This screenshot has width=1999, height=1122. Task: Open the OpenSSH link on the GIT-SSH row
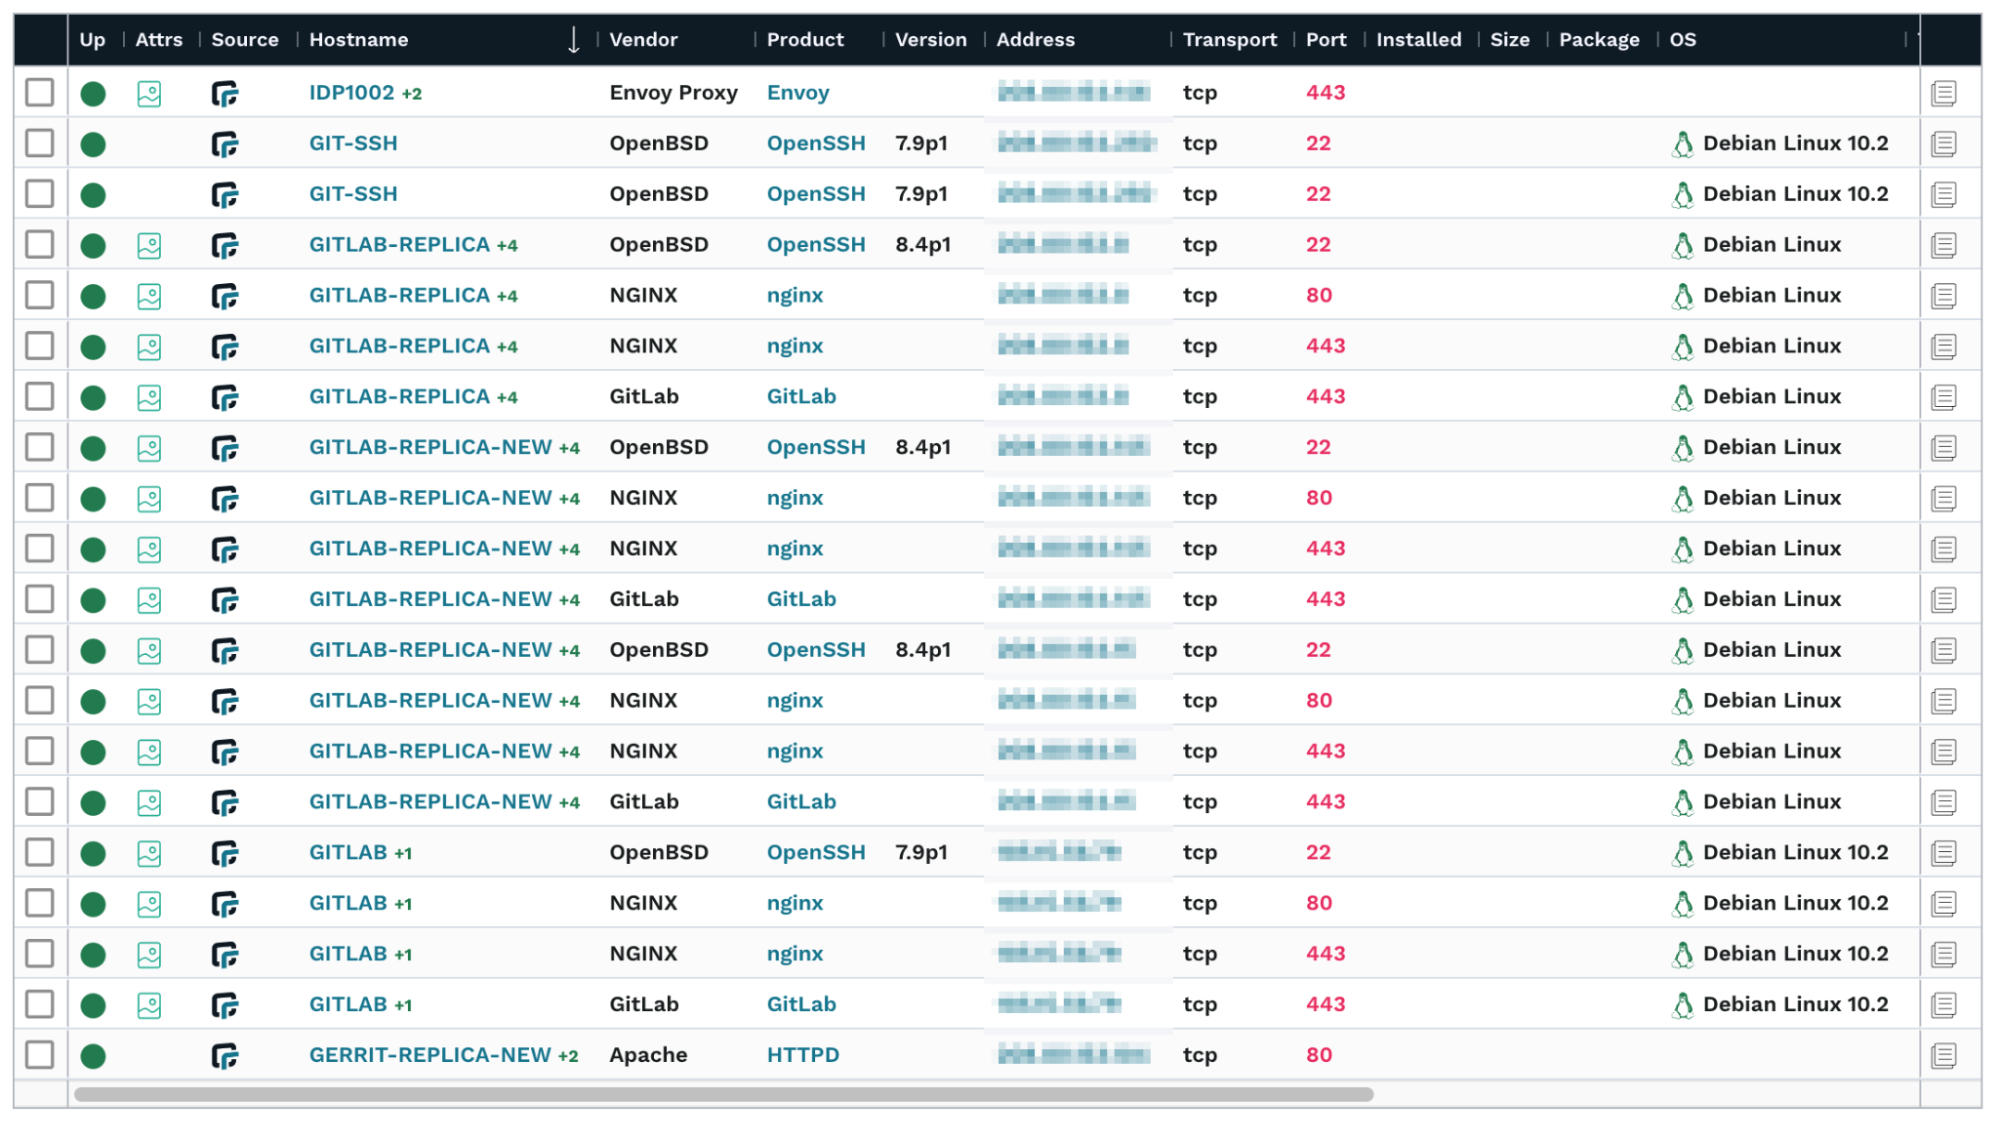click(x=816, y=143)
